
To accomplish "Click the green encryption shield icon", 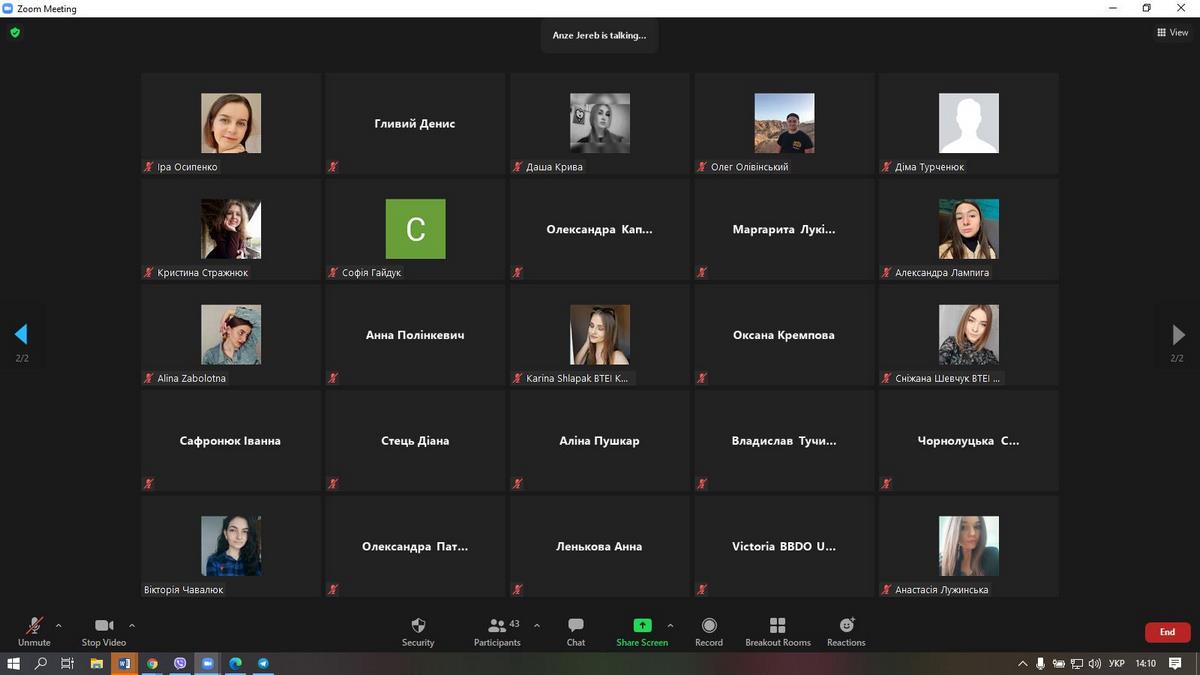I will (x=15, y=32).
